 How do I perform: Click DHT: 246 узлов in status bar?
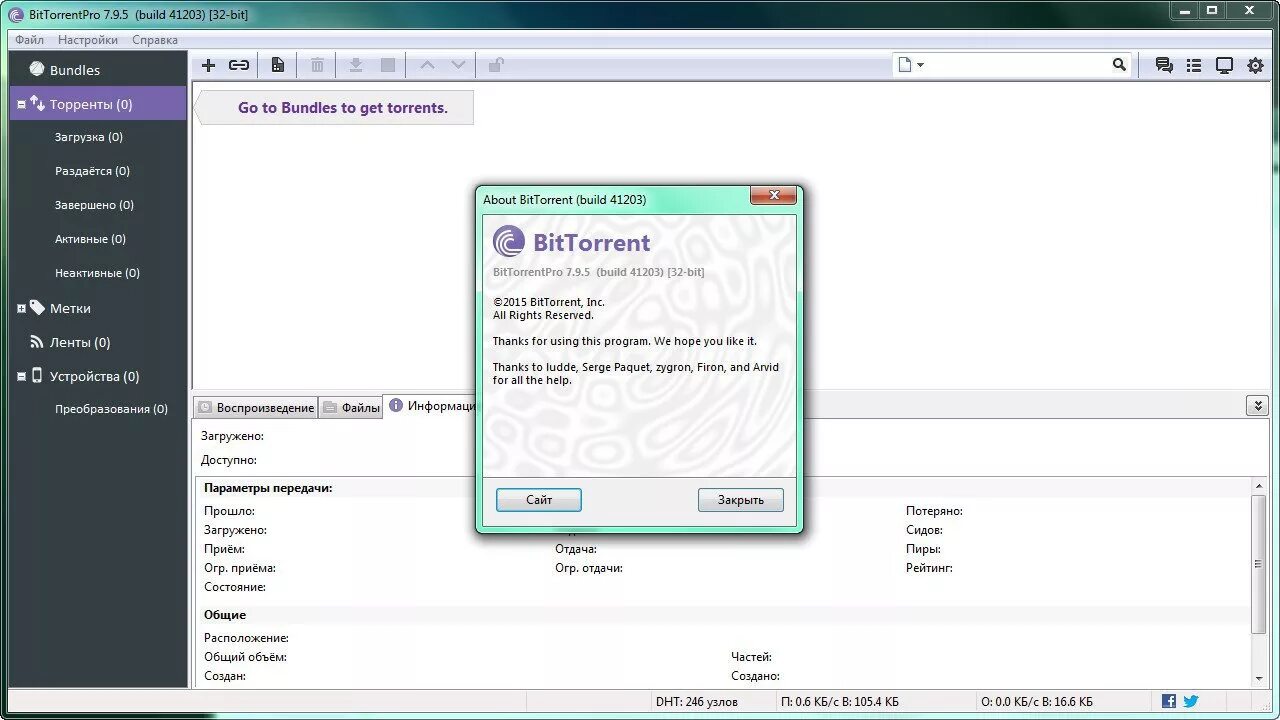coord(697,702)
